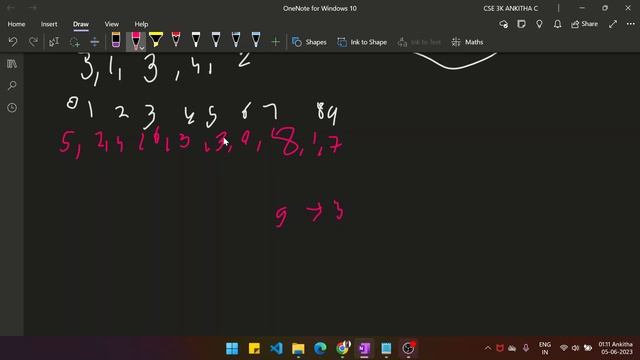Screen dimensions: 640x360
Task: Open account CSE 3K ANKITHA C
Action: [x=510, y=8]
